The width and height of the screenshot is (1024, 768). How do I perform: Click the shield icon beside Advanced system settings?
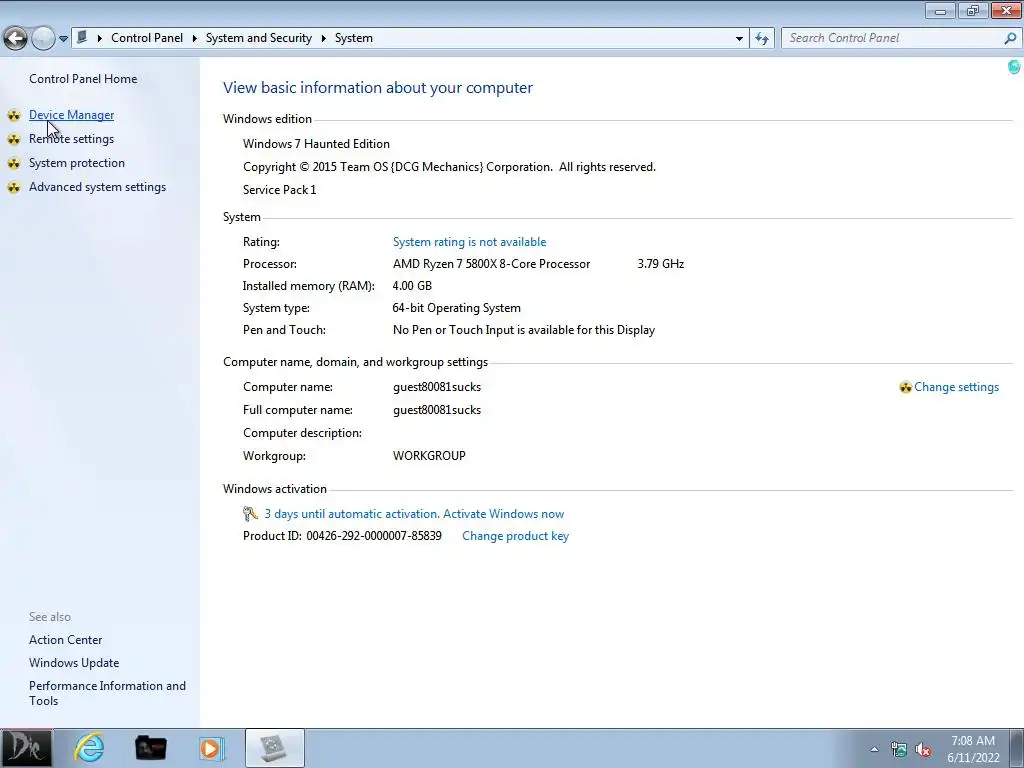[x=14, y=188]
